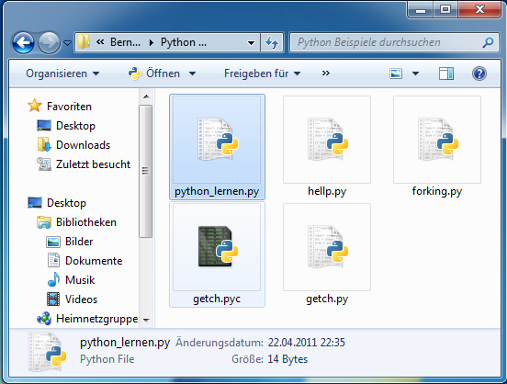The height and width of the screenshot is (384, 507).
Task: Click Python File type in details pane
Action: tap(107, 359)
